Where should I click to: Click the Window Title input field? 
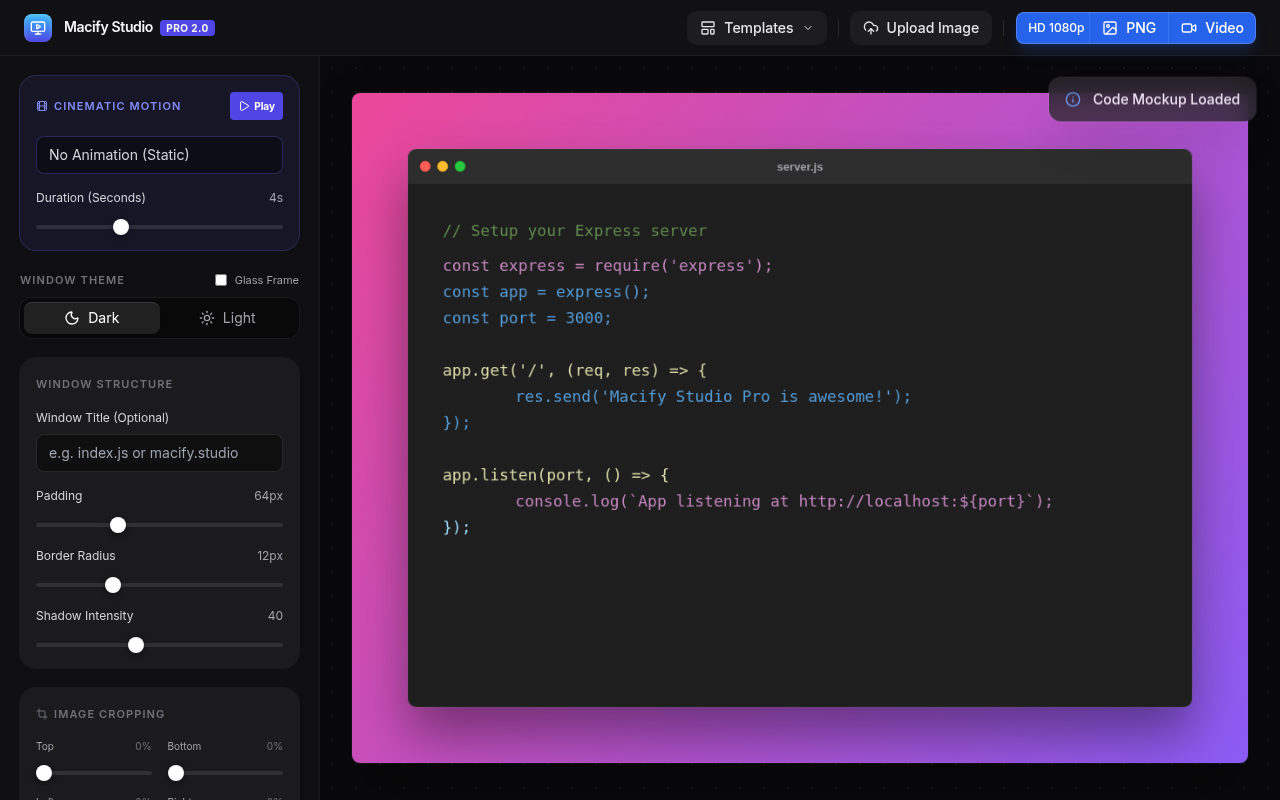pyautogui.click(x=159, y=453)
